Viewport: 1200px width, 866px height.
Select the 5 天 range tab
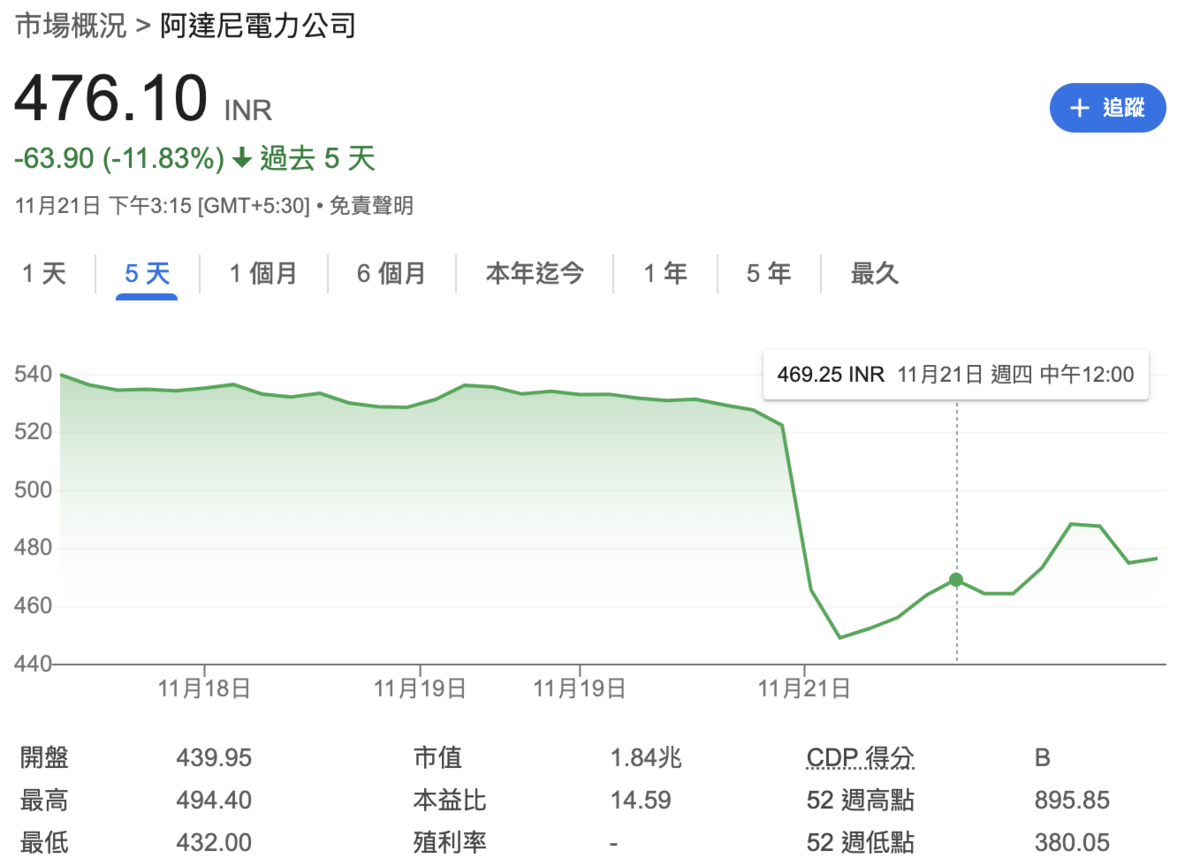coord(147,273)
